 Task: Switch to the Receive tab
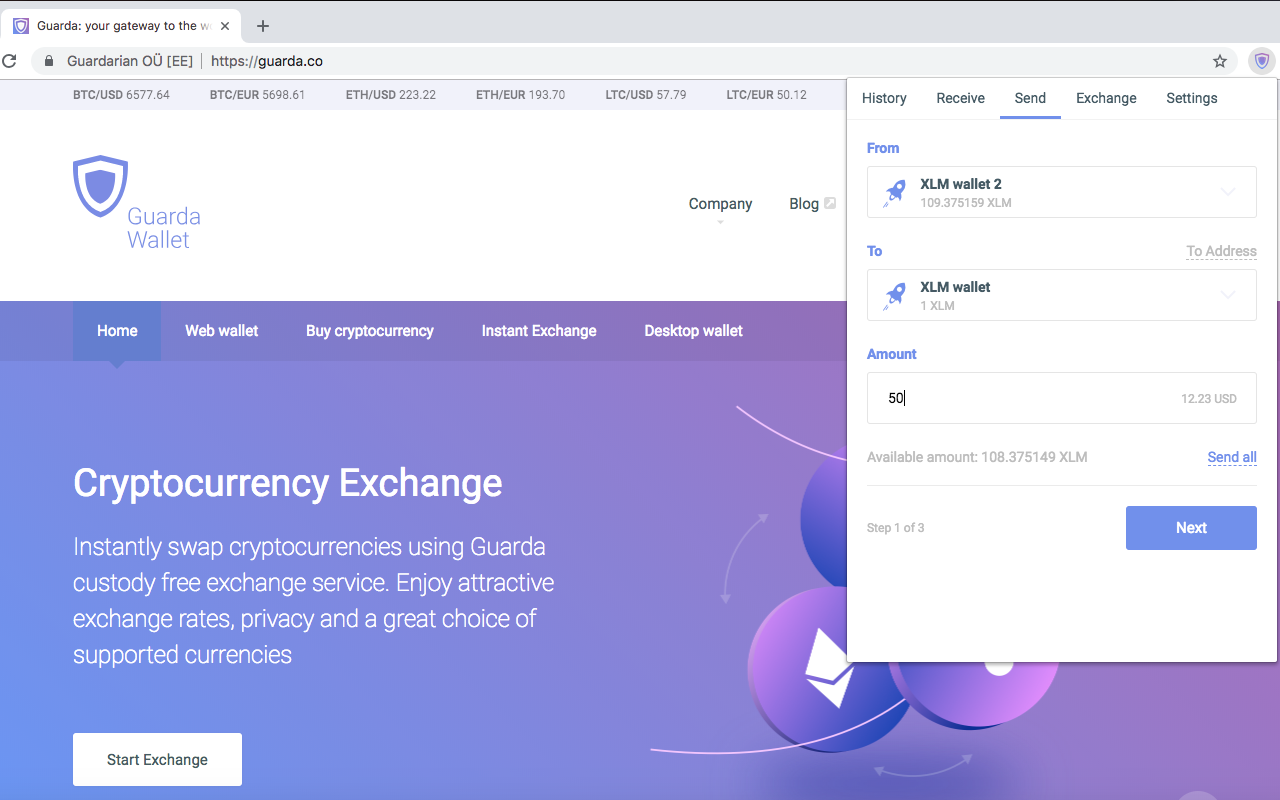(x=960, y=98)
